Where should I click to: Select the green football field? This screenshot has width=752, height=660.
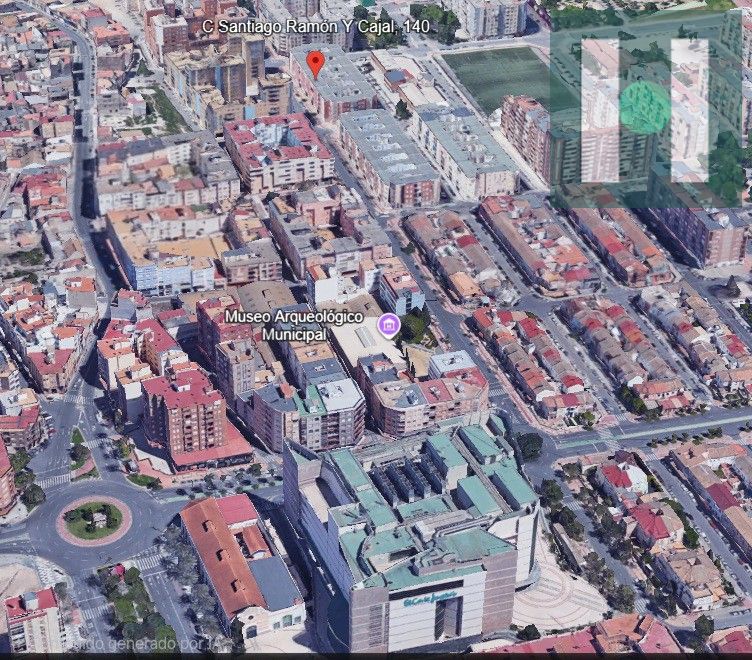pos(497,77)
